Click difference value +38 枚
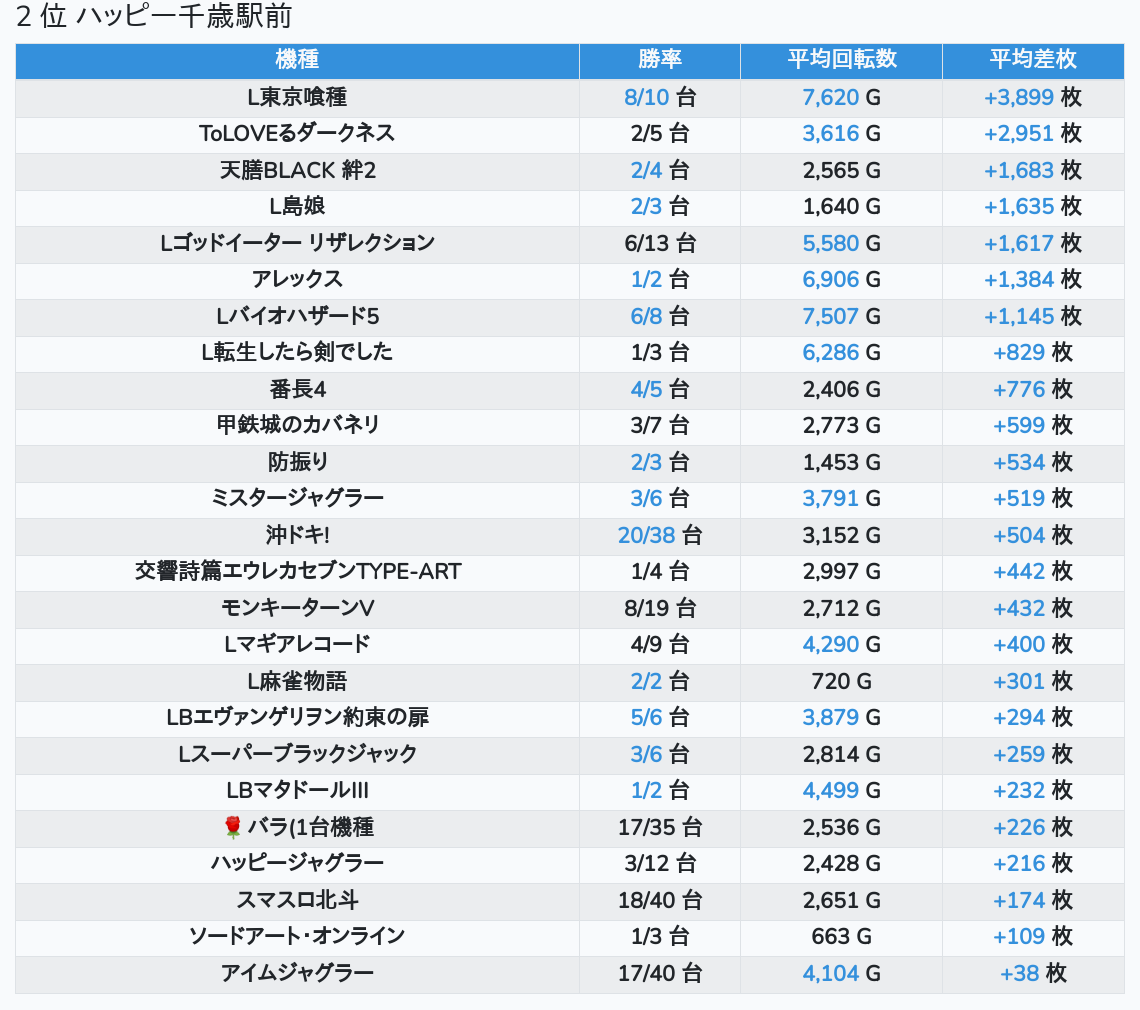Image resolution: width=1140 pixels, height=1010 pixels. (1032, 973)
